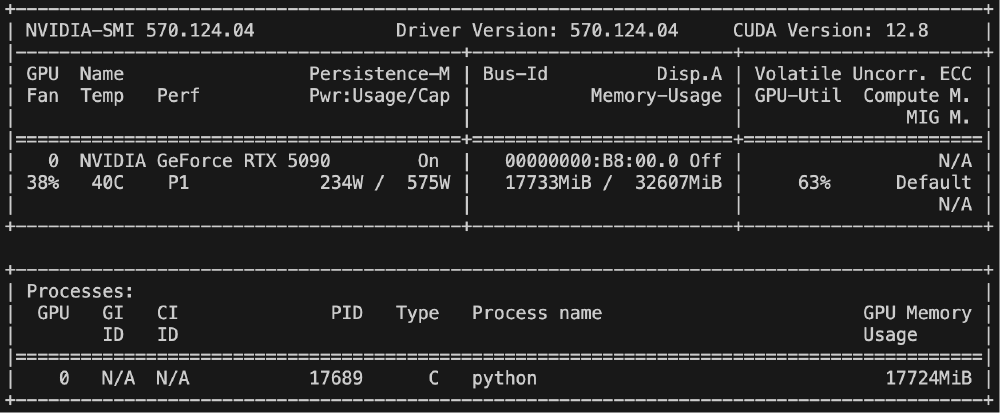Click the fan speed value 38%
Image resolution: width=1000 pixels, height=413 pixels.
pos(43,183)
